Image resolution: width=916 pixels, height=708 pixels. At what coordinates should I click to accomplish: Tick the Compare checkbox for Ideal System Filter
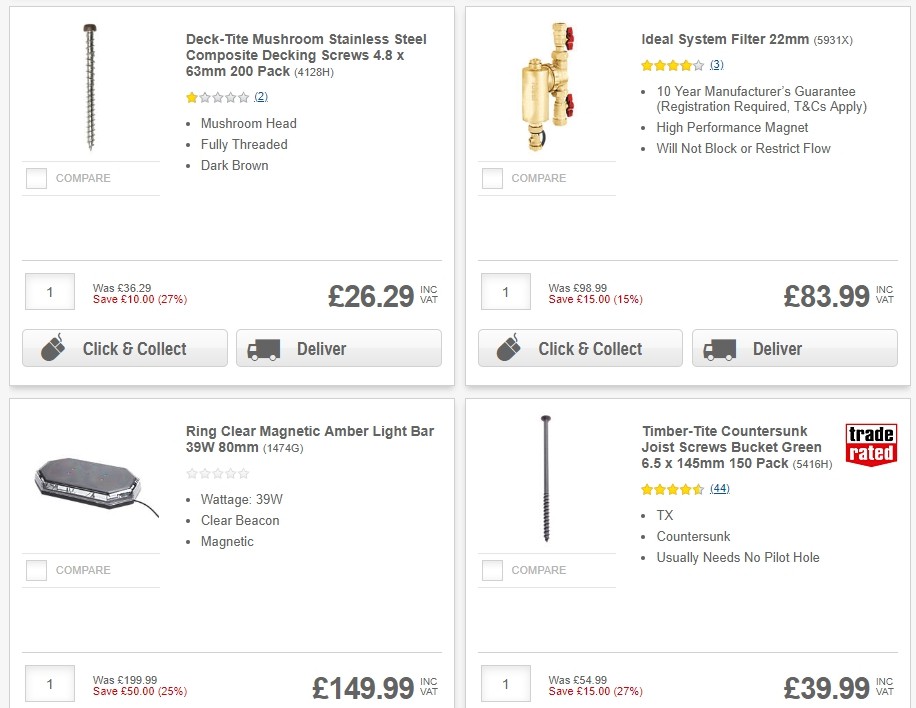491,178
